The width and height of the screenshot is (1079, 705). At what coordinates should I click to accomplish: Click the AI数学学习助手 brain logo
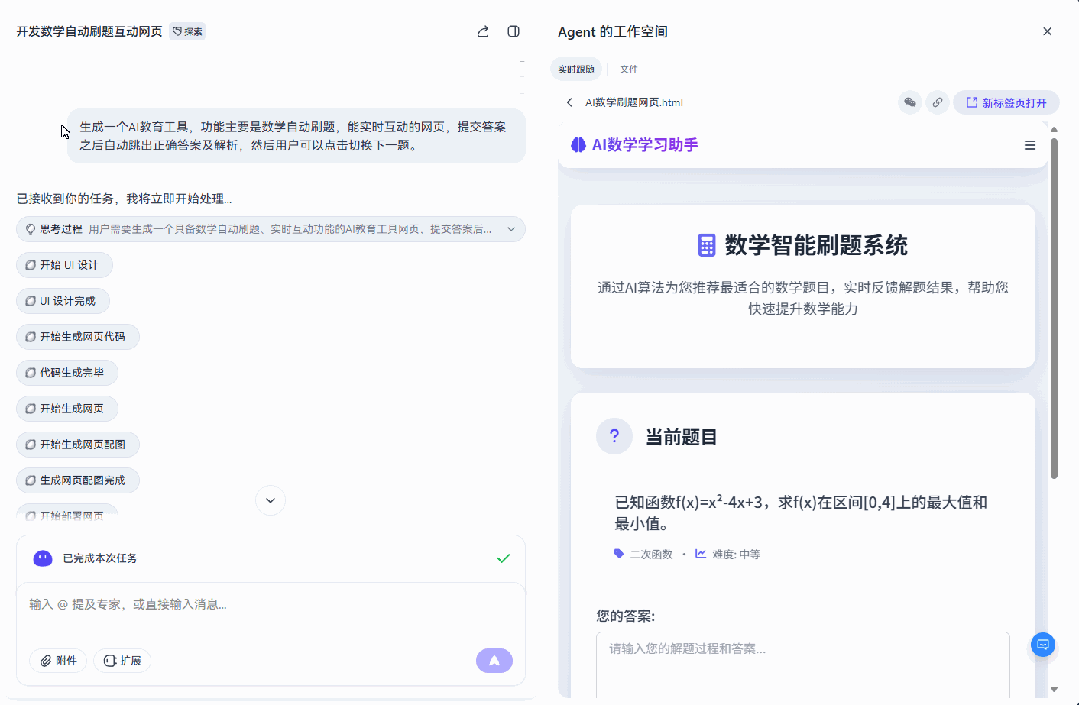(577, 145)
